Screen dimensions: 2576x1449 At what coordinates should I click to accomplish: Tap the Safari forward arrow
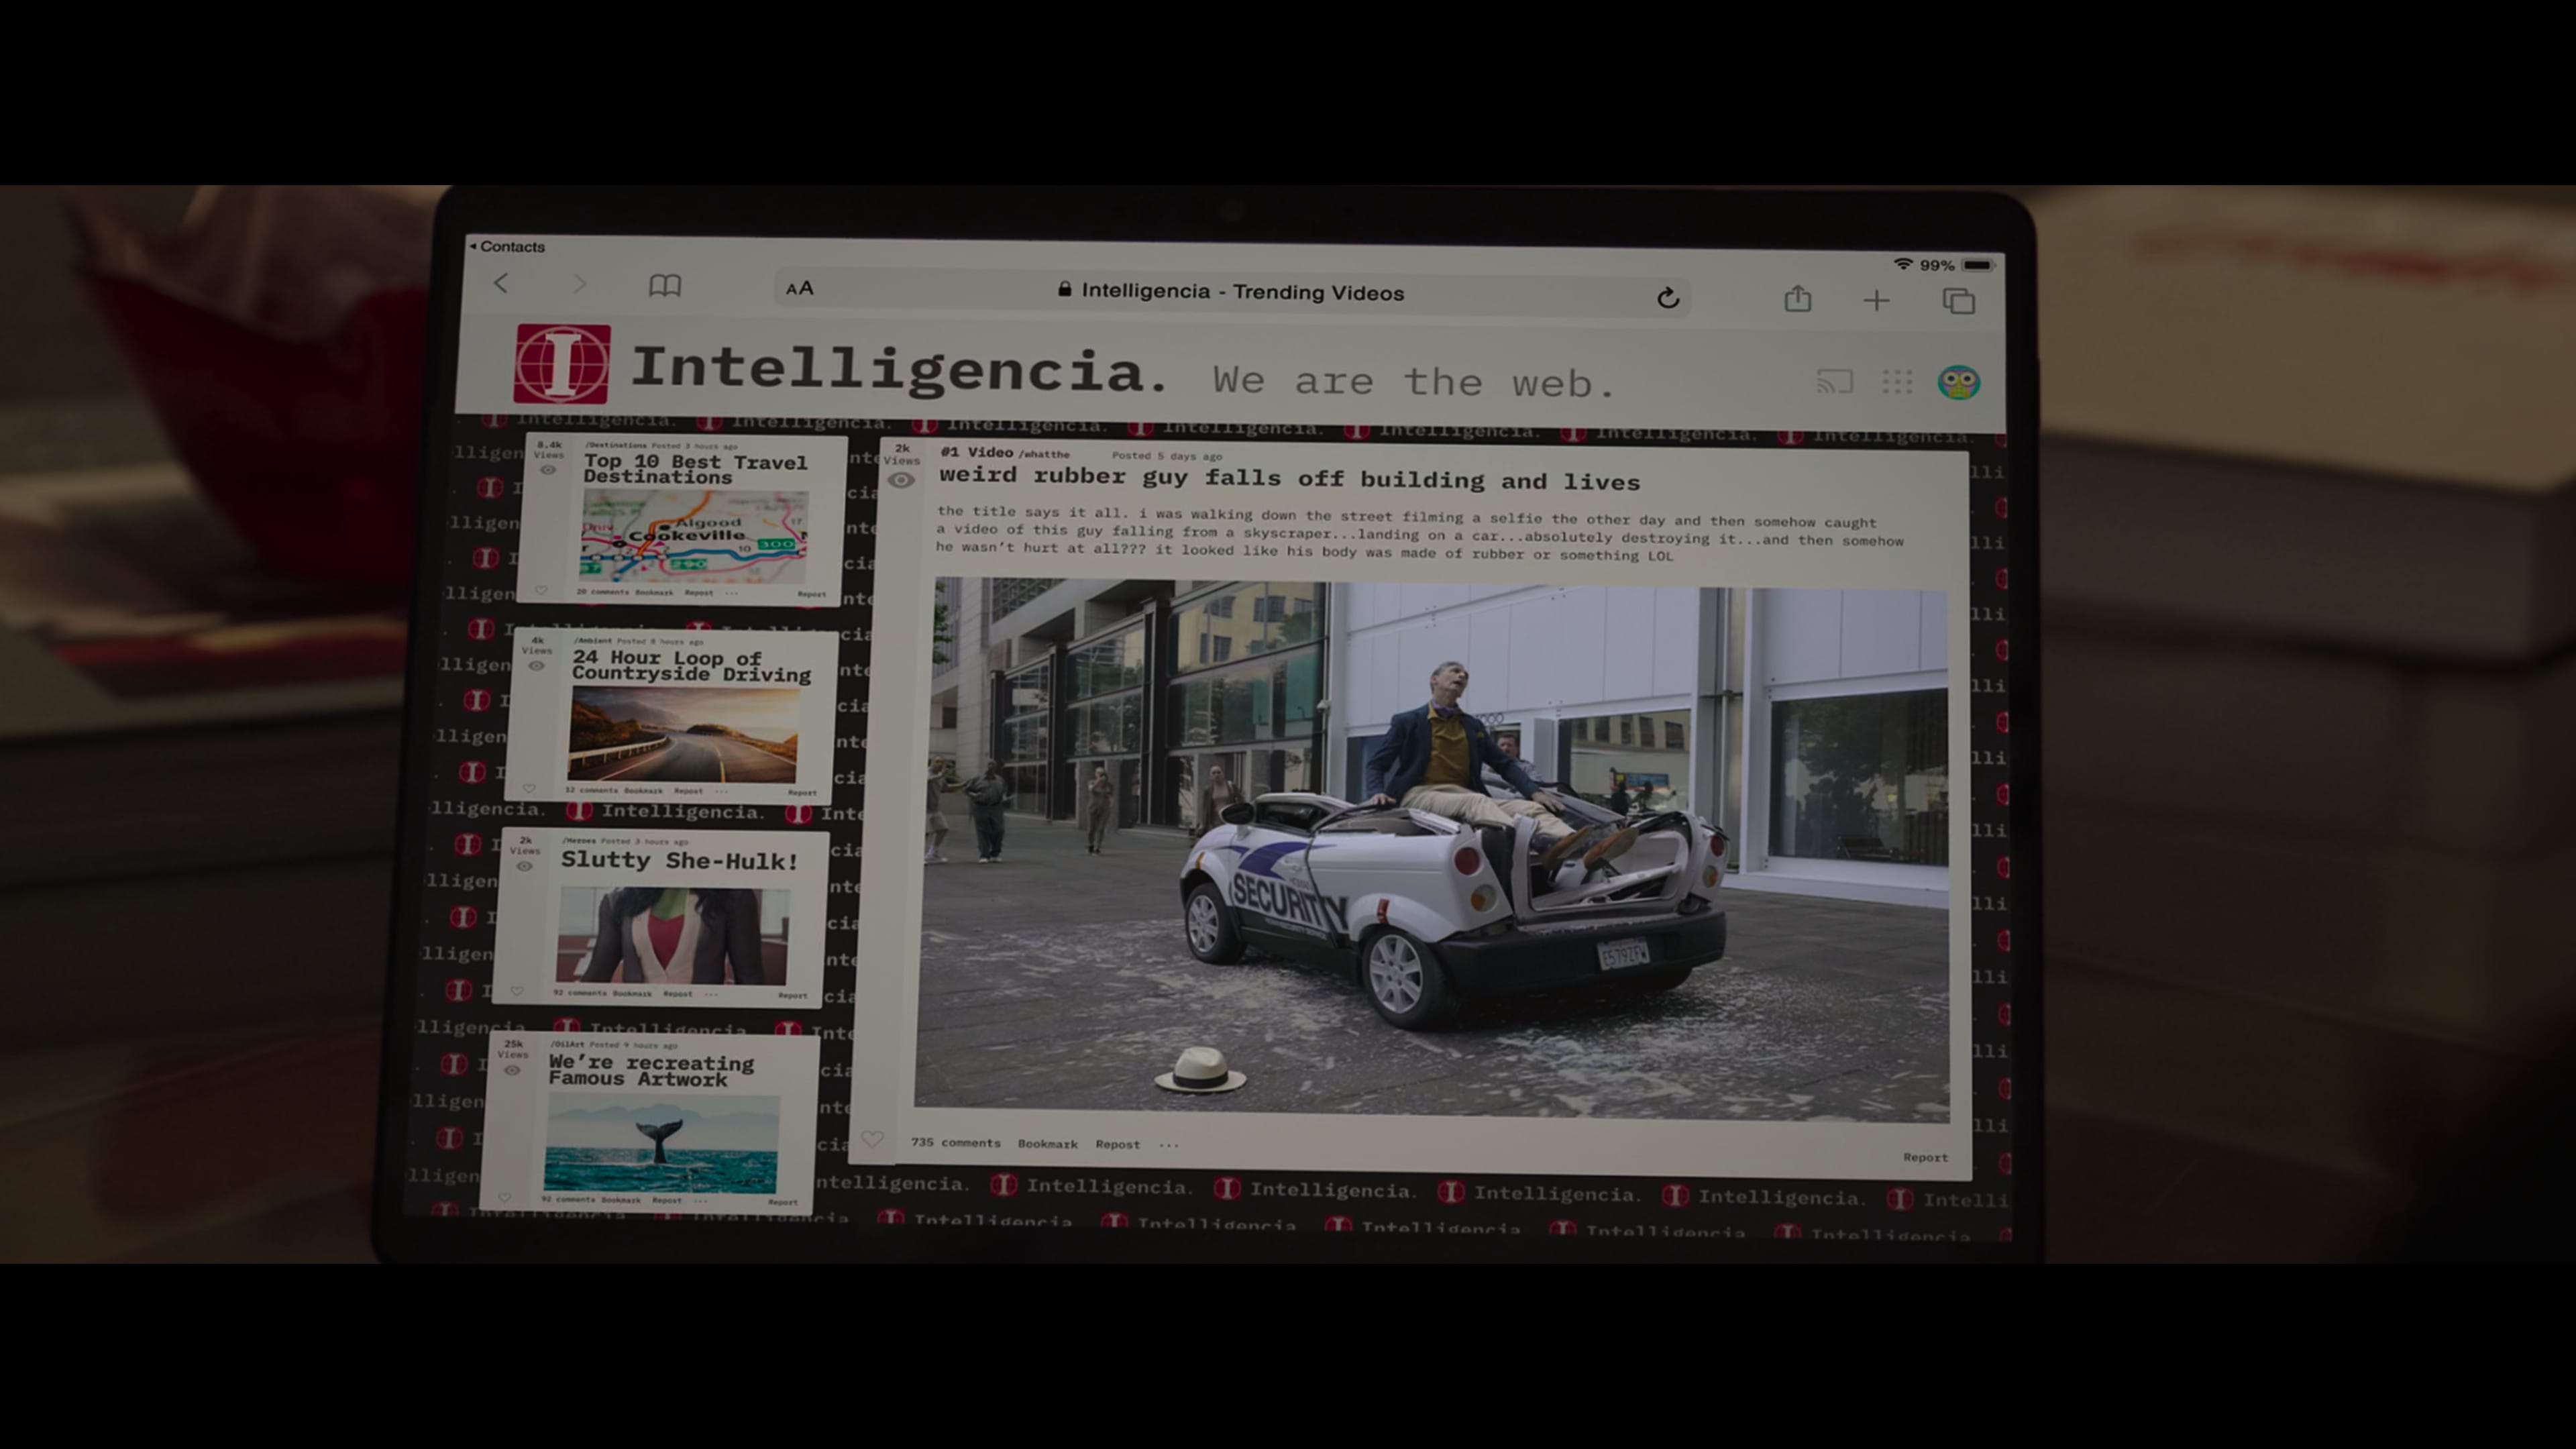point(579,285)
